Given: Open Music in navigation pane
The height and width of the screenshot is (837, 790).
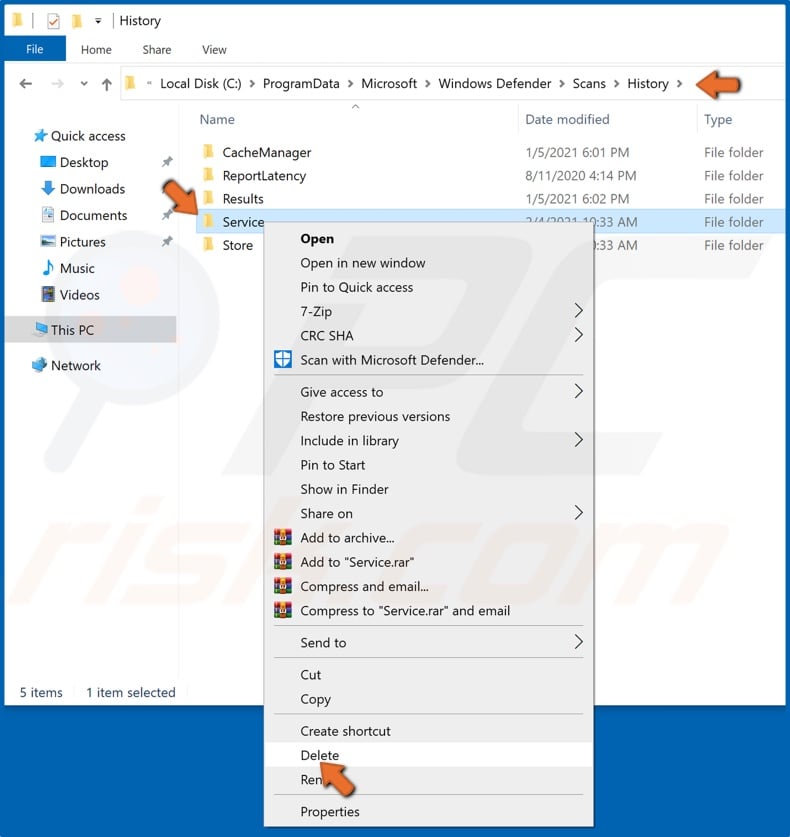Looking at the screenshot, I should 68,269.
